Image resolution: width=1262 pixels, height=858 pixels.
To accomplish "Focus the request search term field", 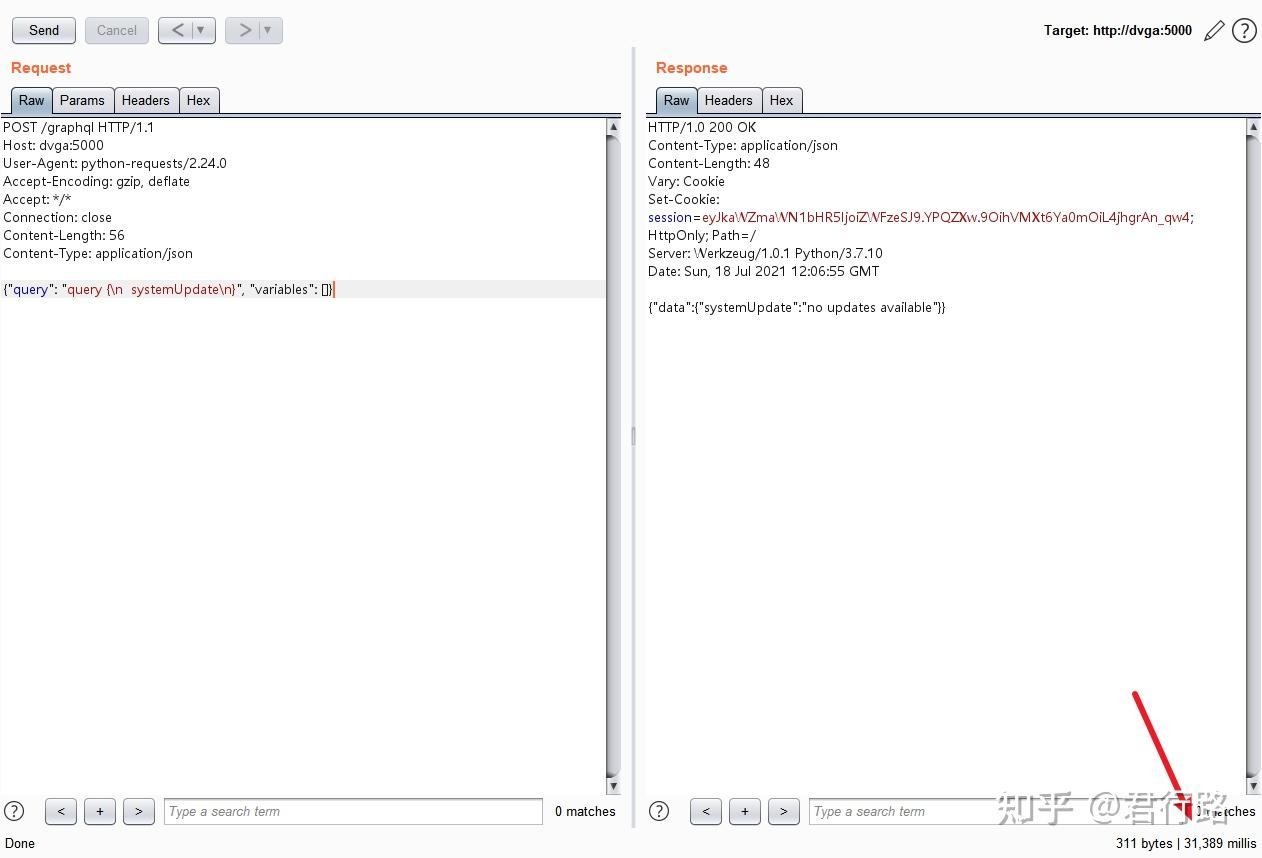I will coord(353,811).
